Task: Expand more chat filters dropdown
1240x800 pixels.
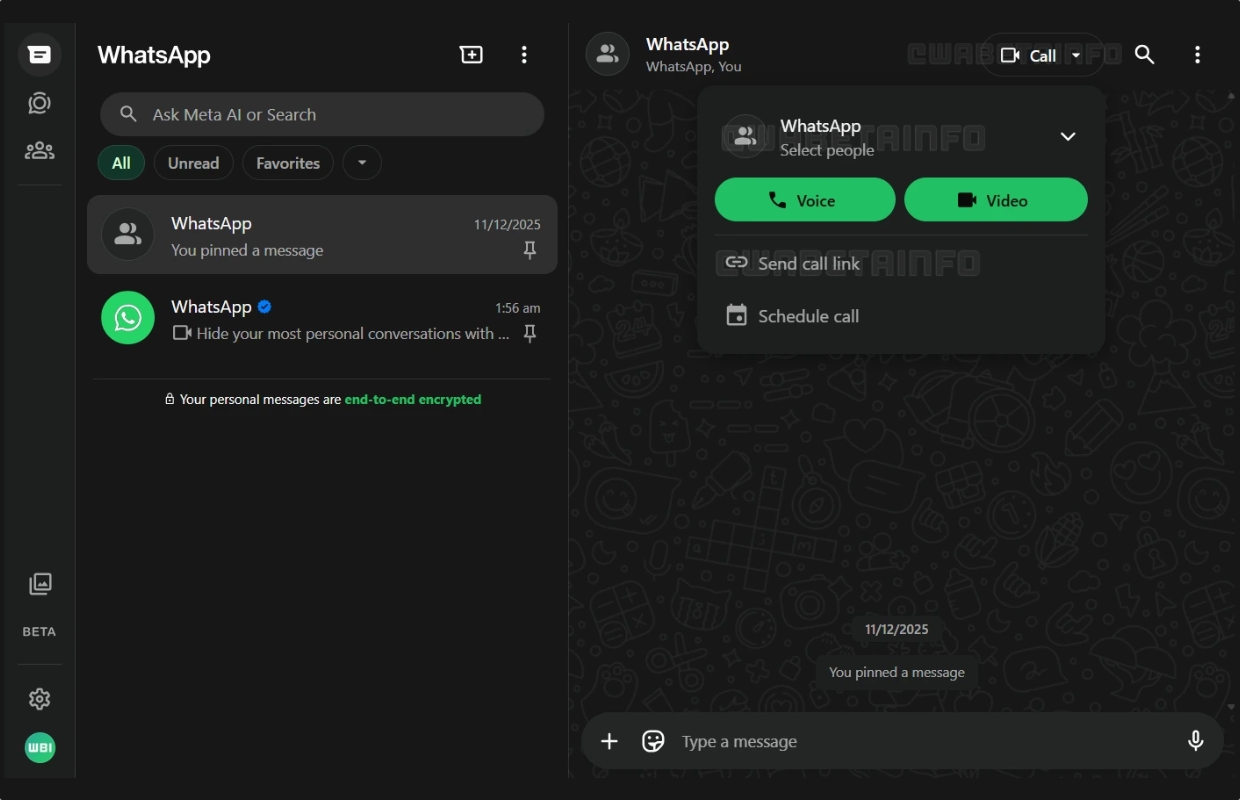Action: click(362, 163)
